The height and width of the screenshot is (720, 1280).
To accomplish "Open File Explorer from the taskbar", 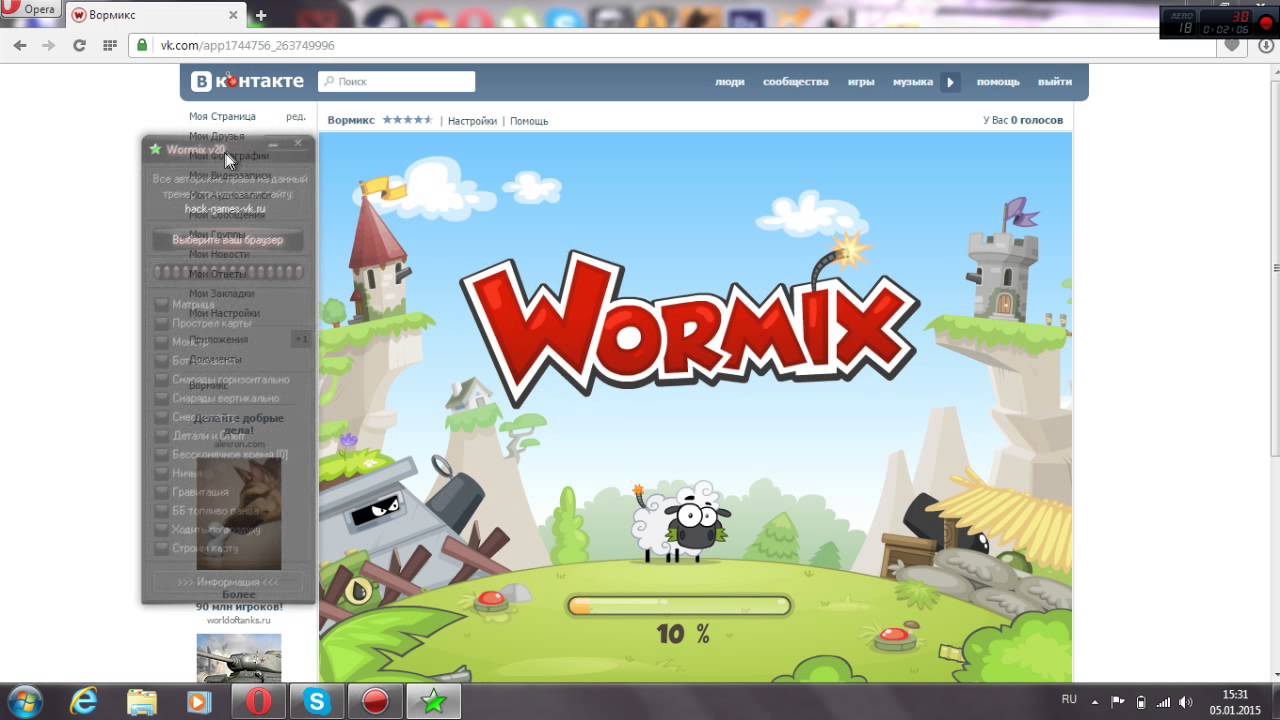I will [x=142, y=702].
